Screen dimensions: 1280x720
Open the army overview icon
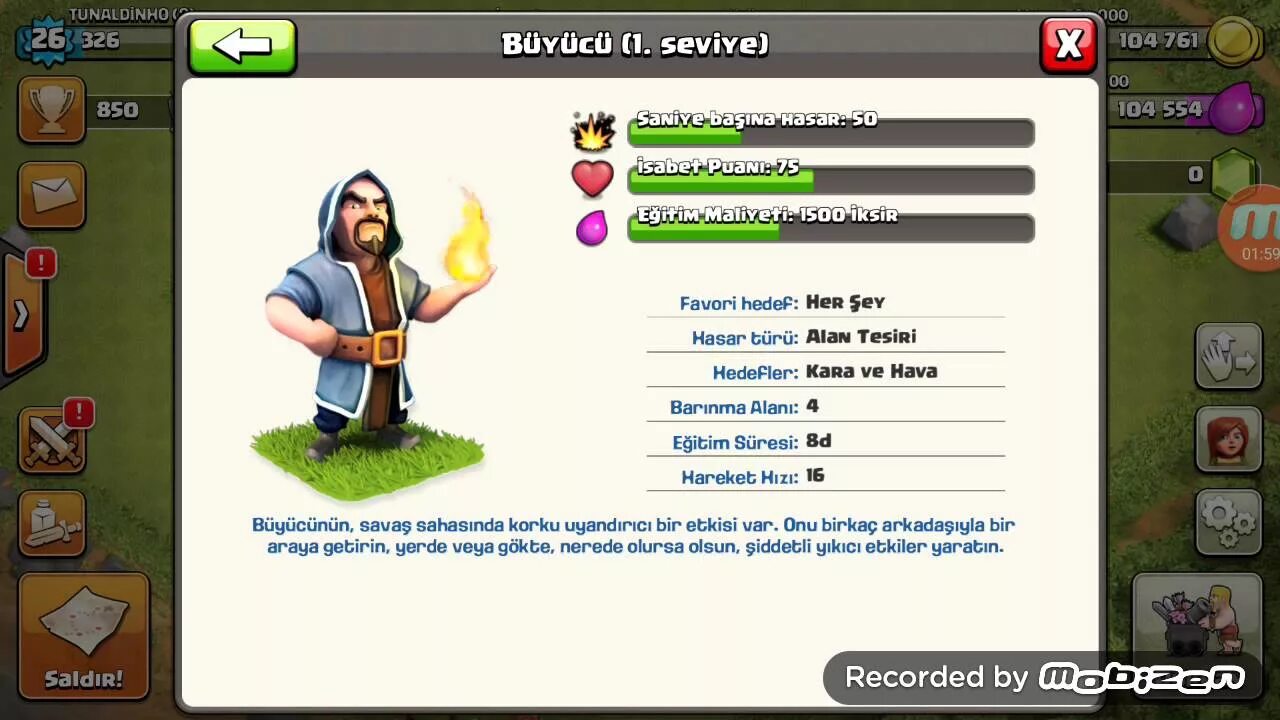tap(51, 521)
